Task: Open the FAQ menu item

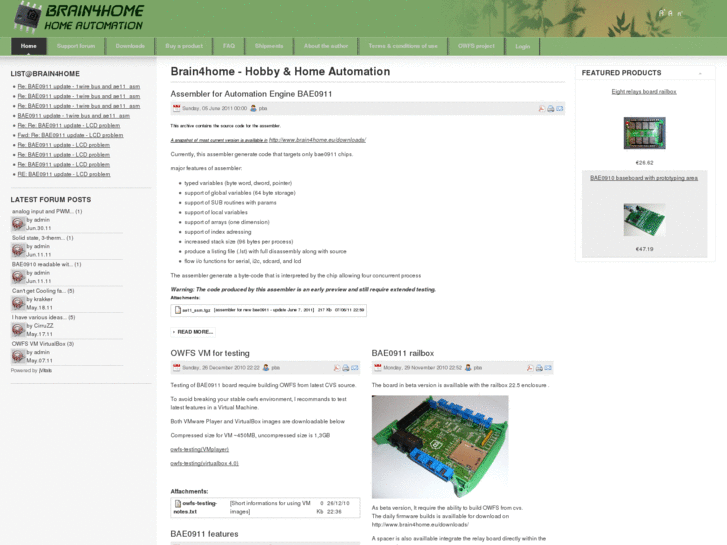Action: click(229, 46)
